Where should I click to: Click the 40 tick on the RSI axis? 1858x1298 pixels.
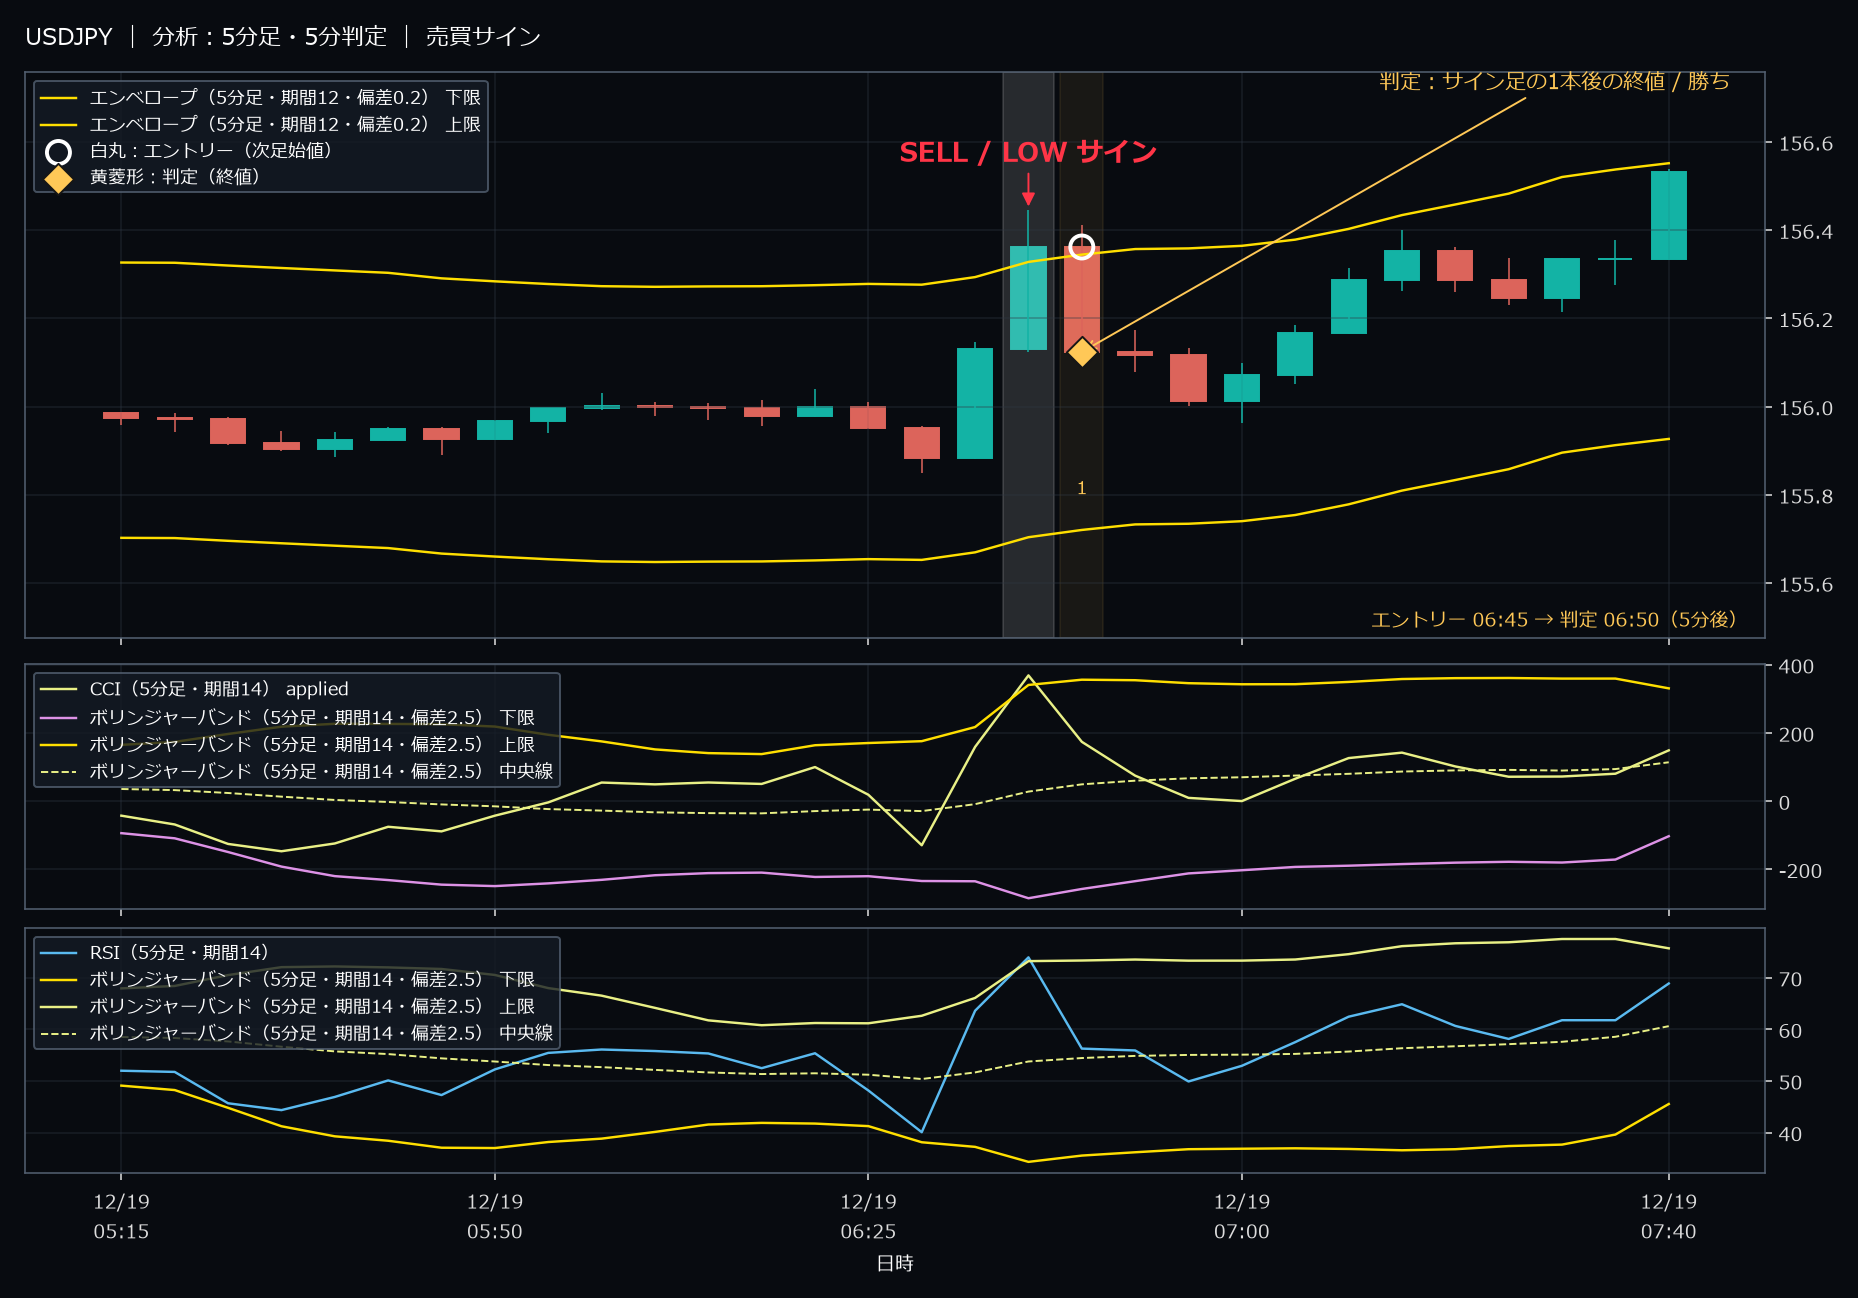coord(1790,1135)
